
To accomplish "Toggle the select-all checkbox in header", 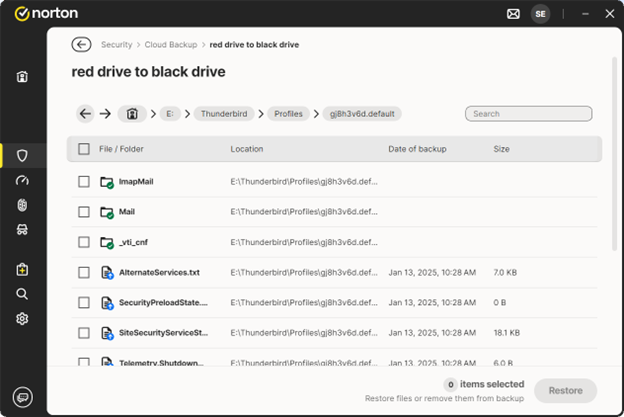I will pyautogui.click(x=84, y=149).
